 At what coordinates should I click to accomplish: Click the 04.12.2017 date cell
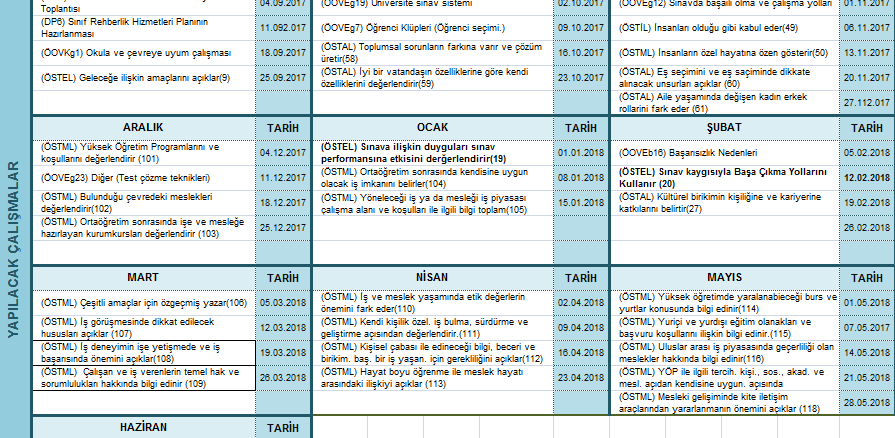tap(279, 152)
